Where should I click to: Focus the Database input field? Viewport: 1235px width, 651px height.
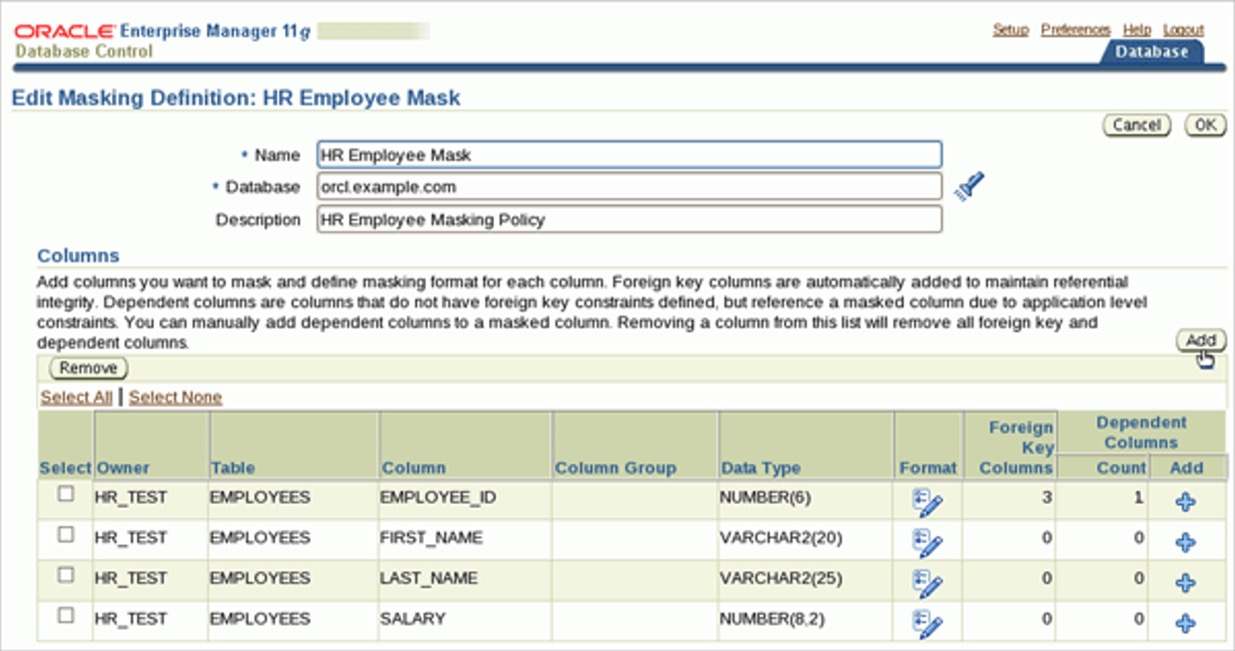[629, 187]
